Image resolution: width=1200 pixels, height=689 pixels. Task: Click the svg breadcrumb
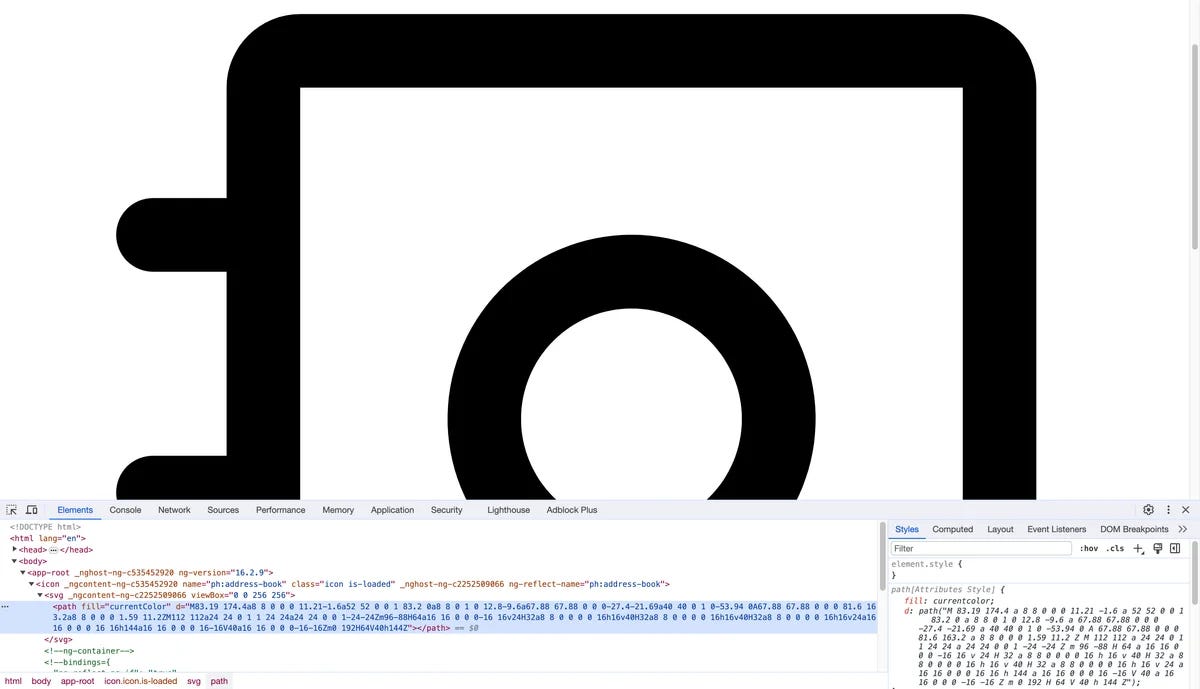[194, 681]
